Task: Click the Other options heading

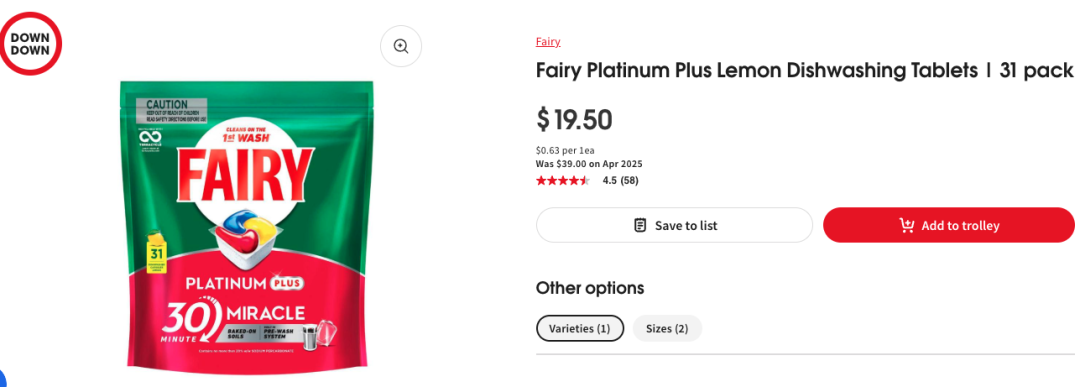Action: [x=590, y=288]
